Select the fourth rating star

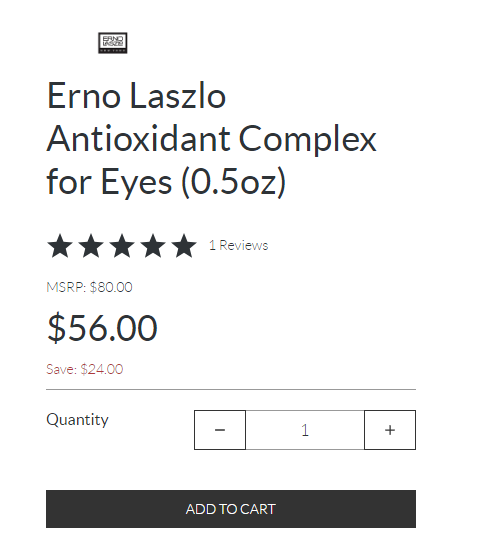[153, 245]
